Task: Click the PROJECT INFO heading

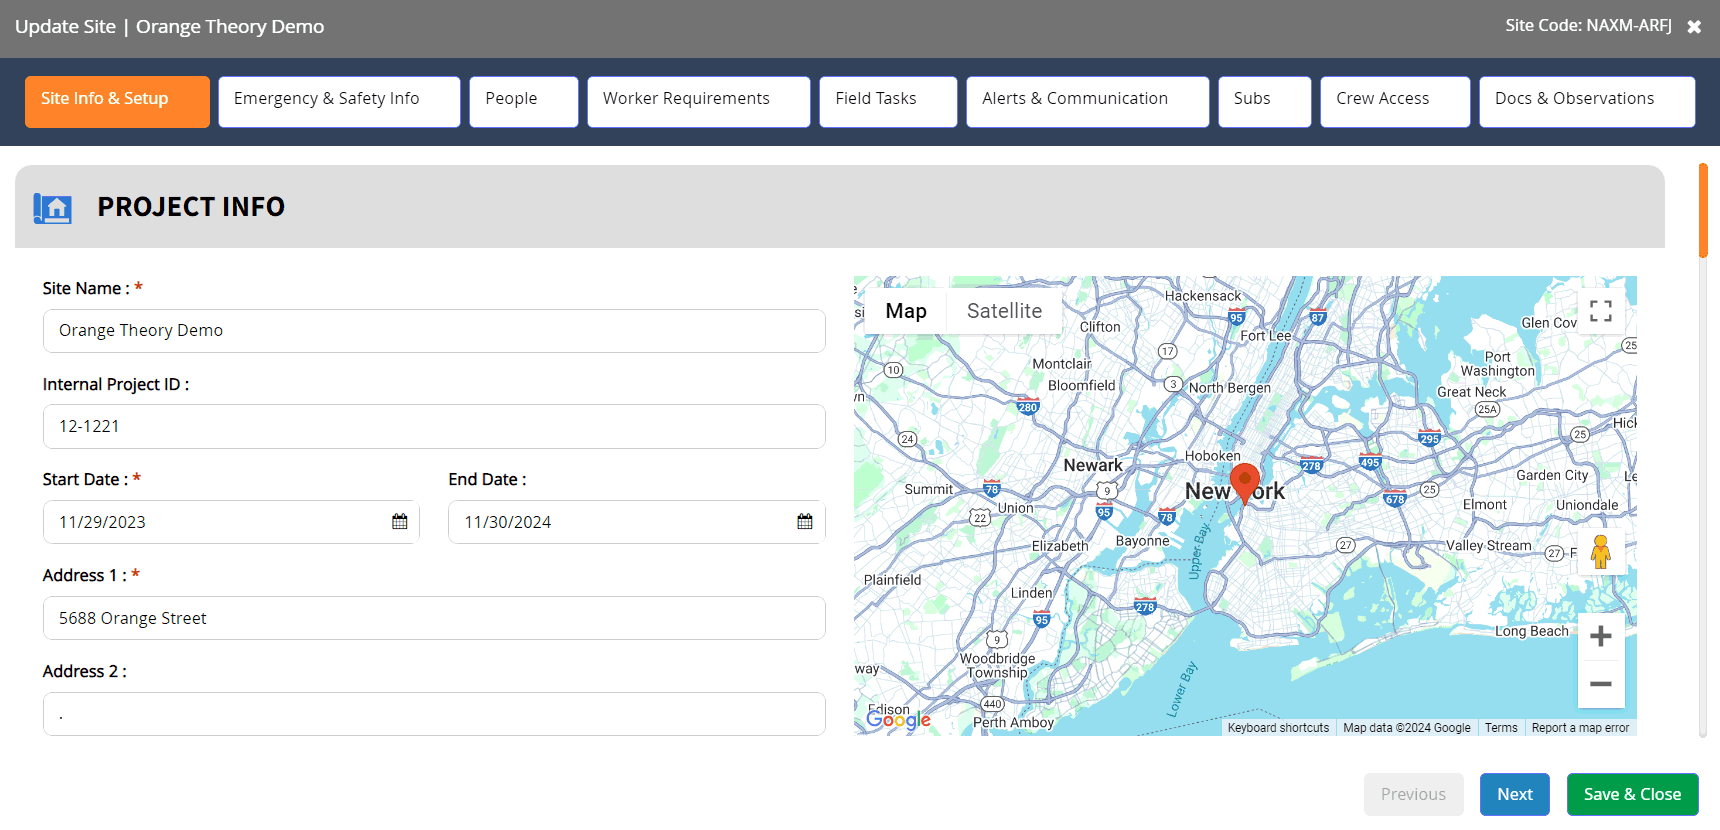Action: coord(191,207)
